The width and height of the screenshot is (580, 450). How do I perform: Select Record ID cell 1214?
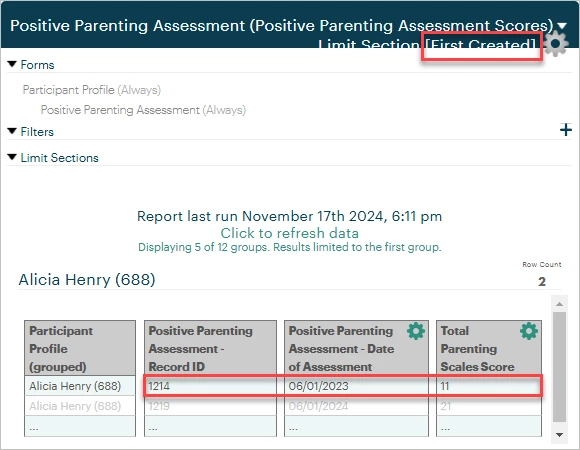[210, 386]
